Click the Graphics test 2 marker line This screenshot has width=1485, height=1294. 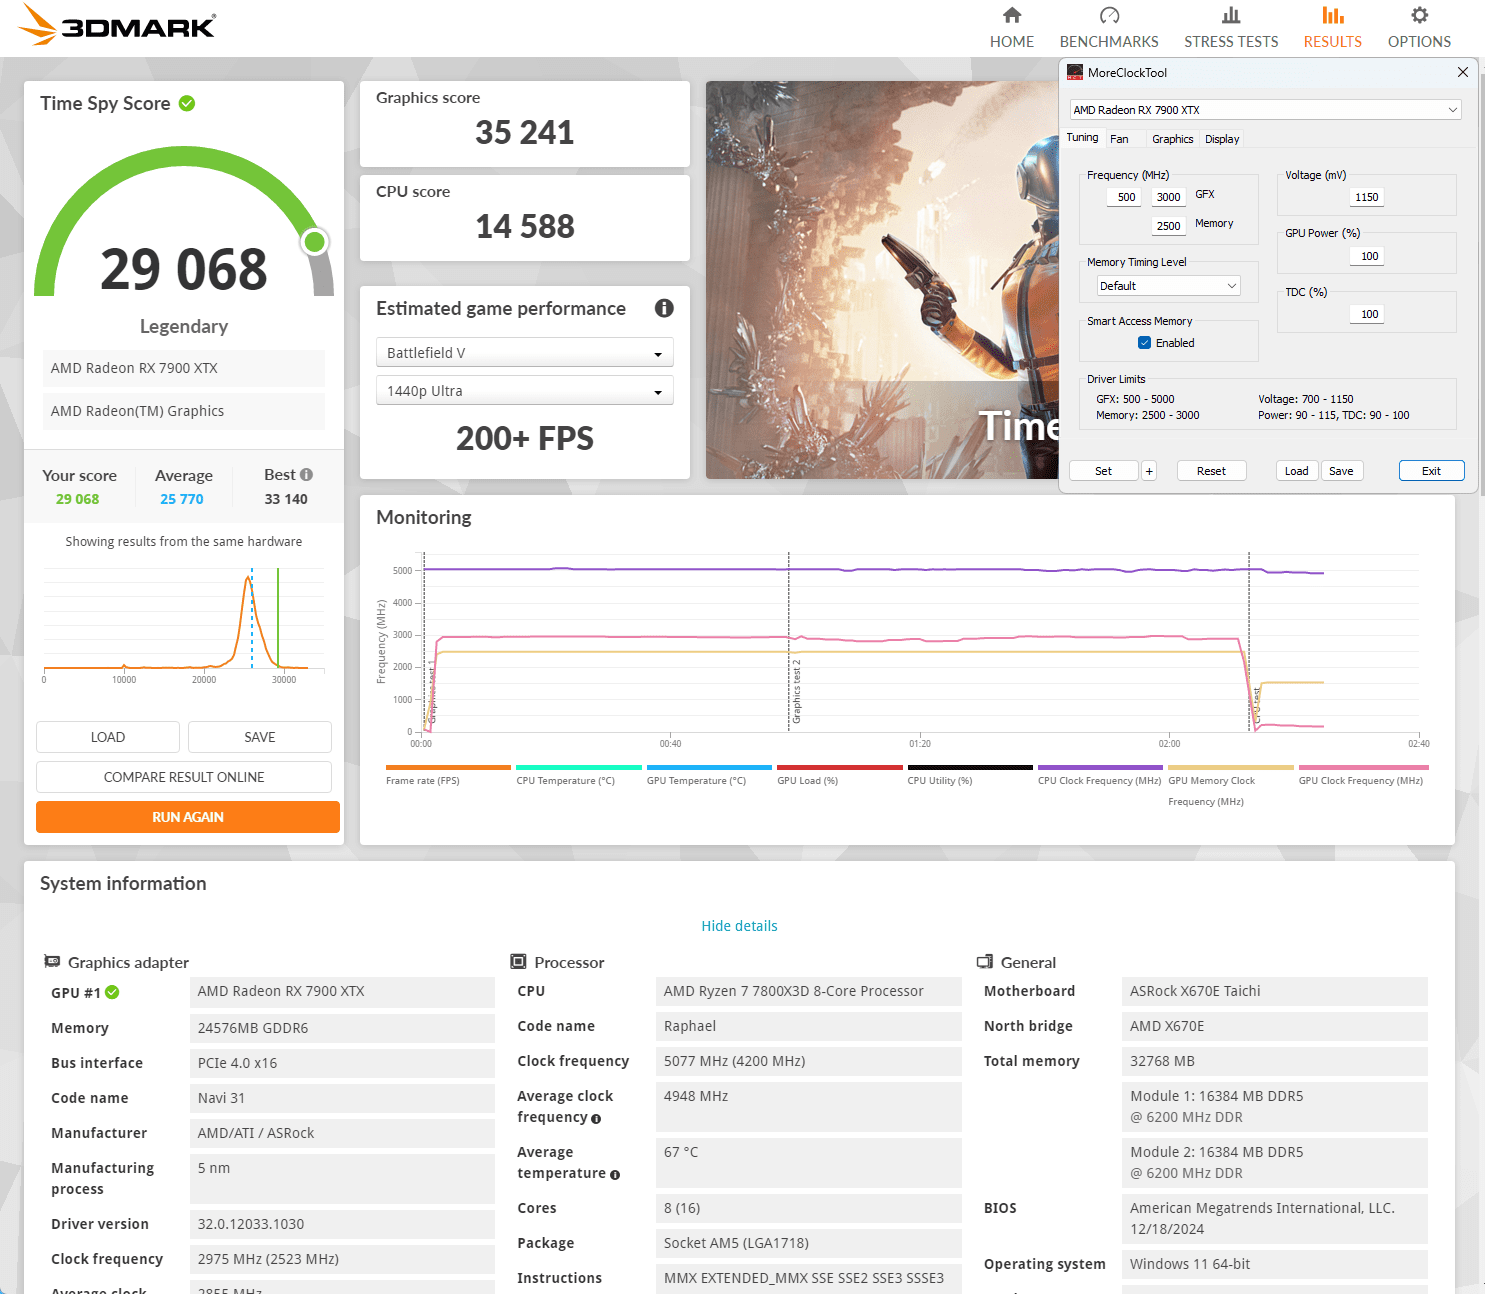click(789, 640)
